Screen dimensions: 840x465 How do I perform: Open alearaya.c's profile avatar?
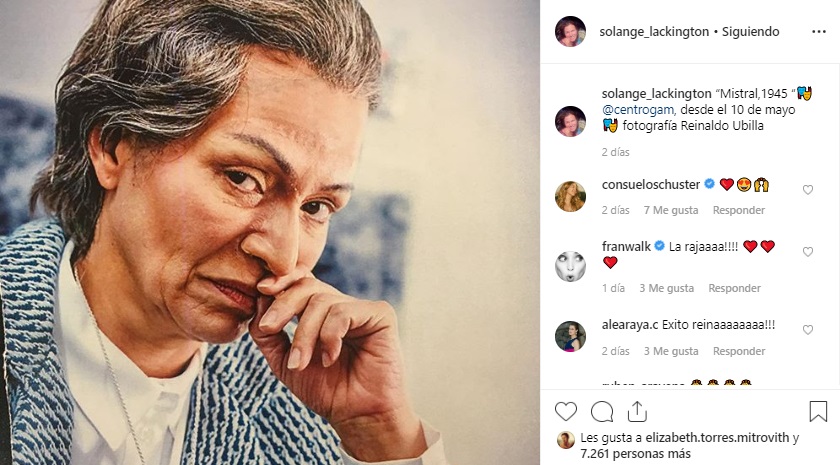pos(570,337)
